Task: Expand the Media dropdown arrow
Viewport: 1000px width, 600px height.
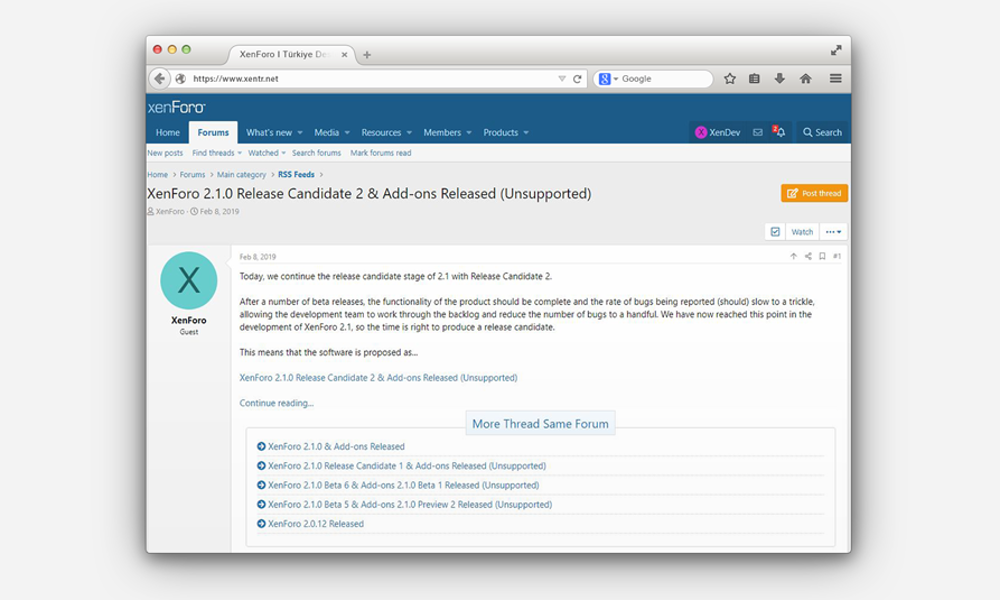Action: tap(347, 133)
